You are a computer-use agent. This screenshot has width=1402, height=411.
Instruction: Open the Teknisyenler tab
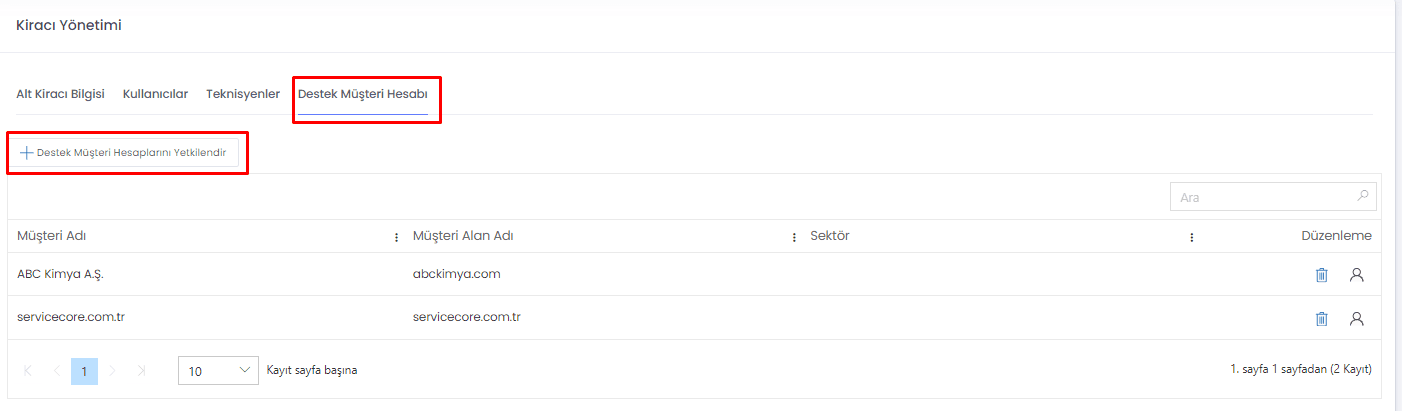[243, 94]
